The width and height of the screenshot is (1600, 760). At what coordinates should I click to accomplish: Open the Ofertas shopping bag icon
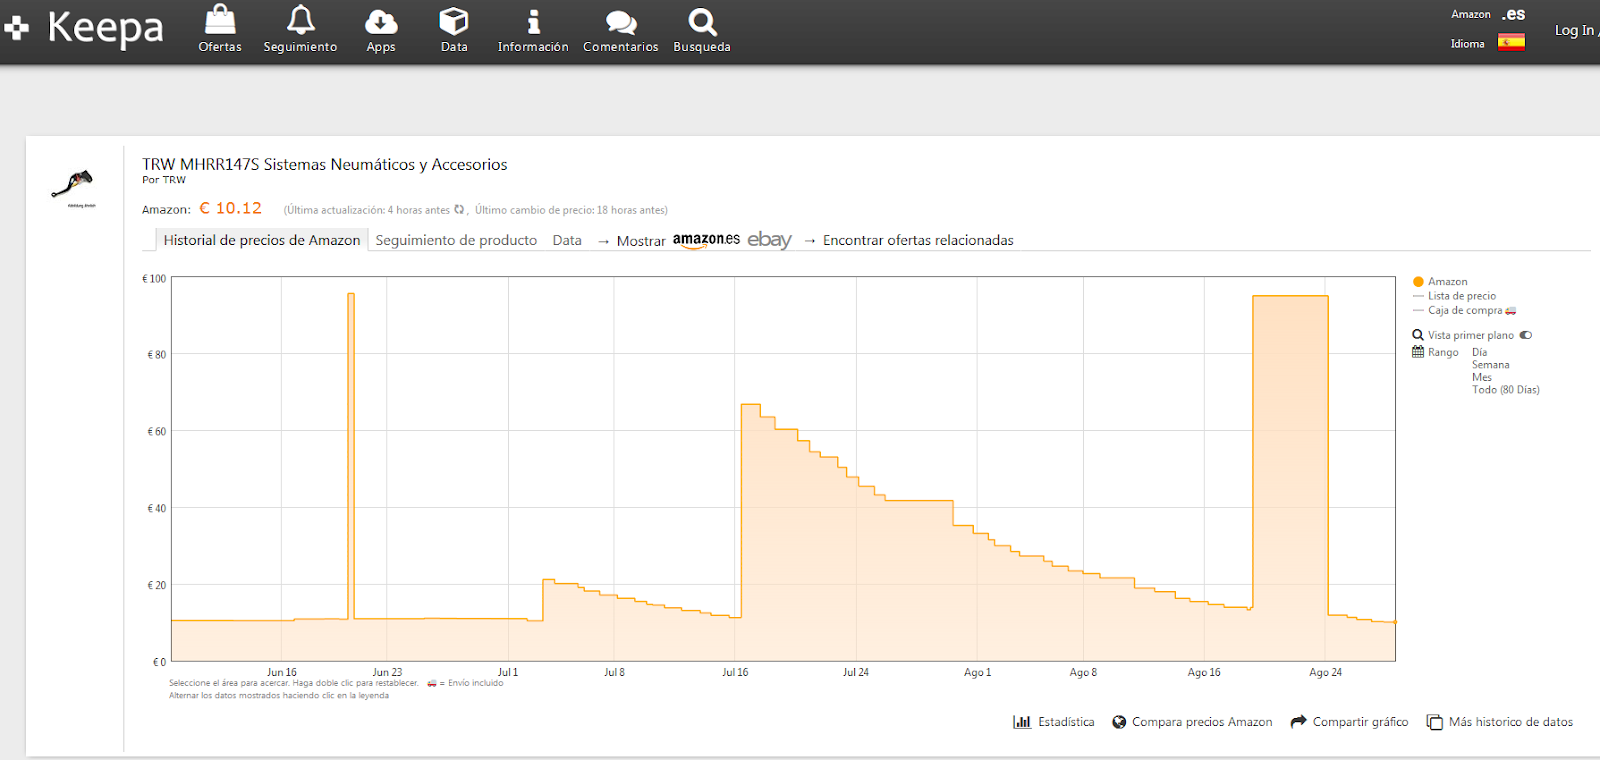pyautogui.click(x=220, y=20)
